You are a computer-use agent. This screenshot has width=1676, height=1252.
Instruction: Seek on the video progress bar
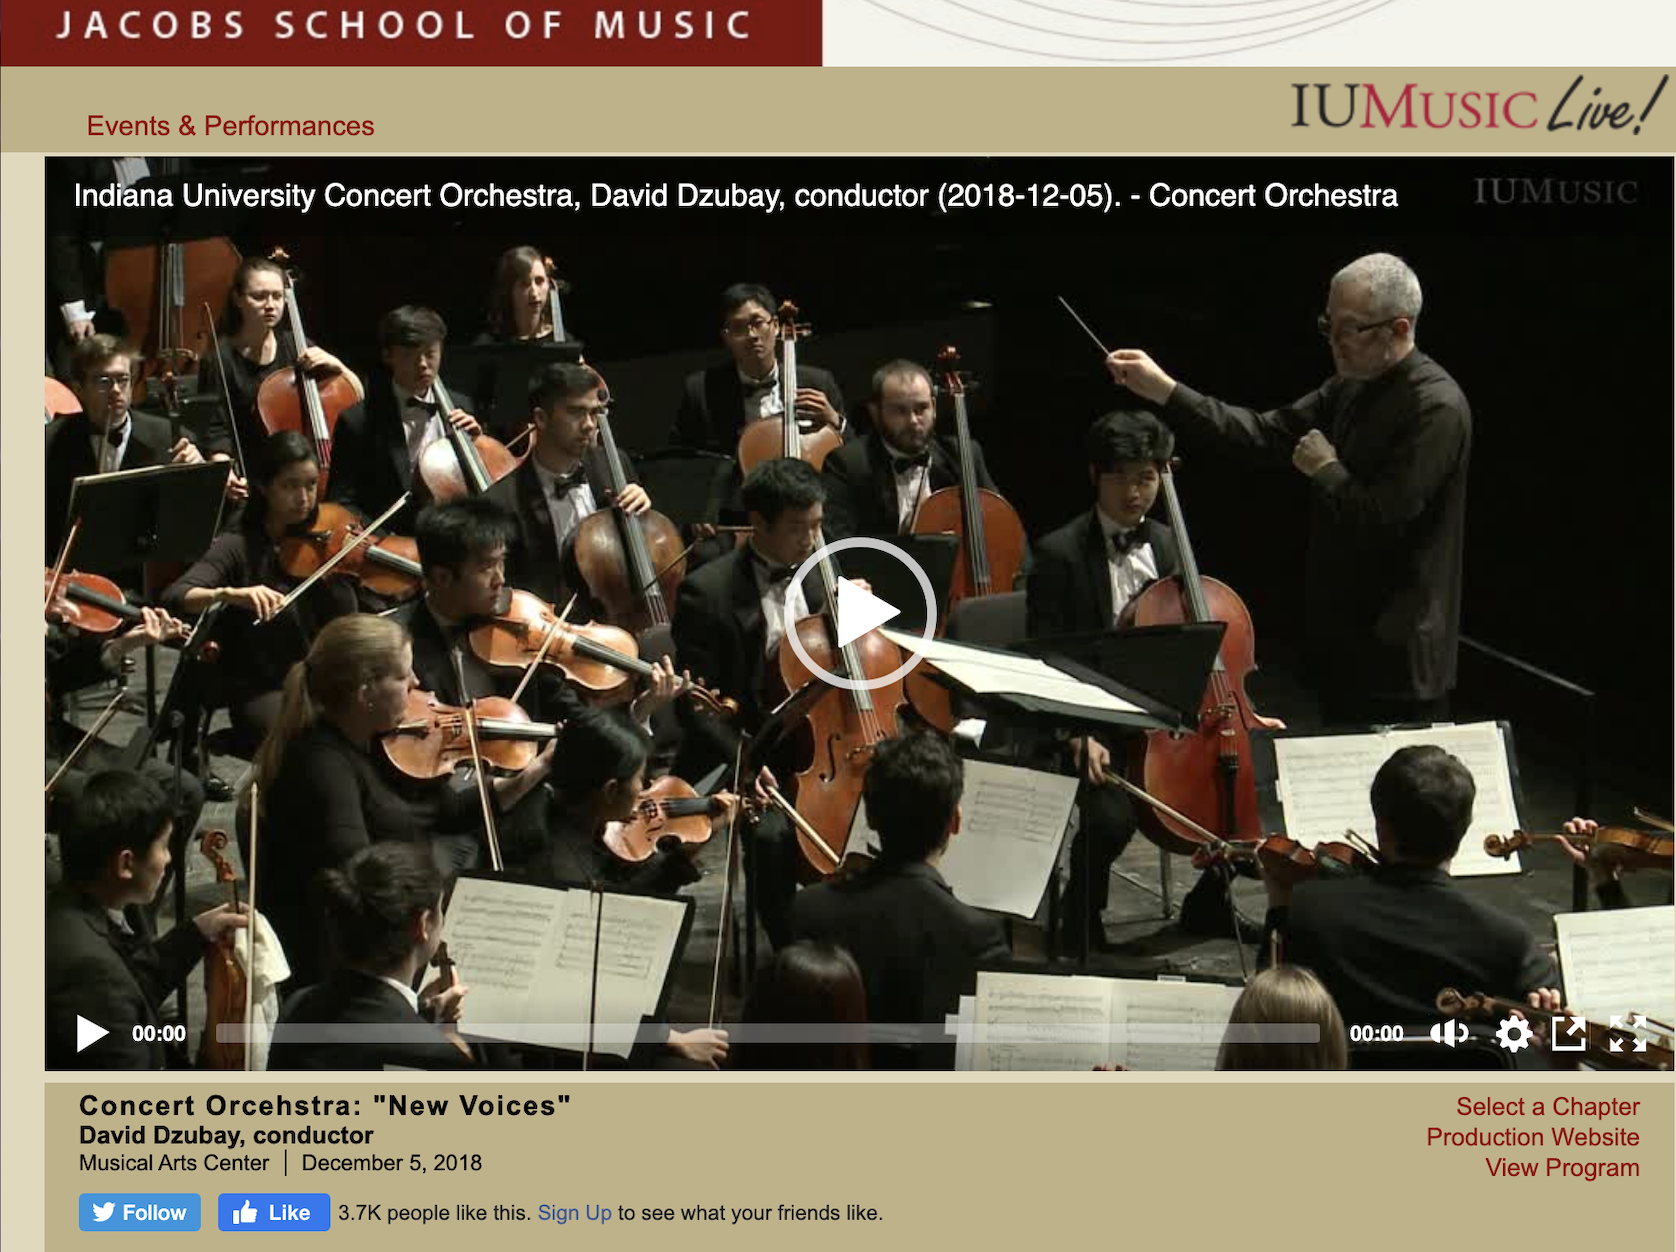(768, 1033)
